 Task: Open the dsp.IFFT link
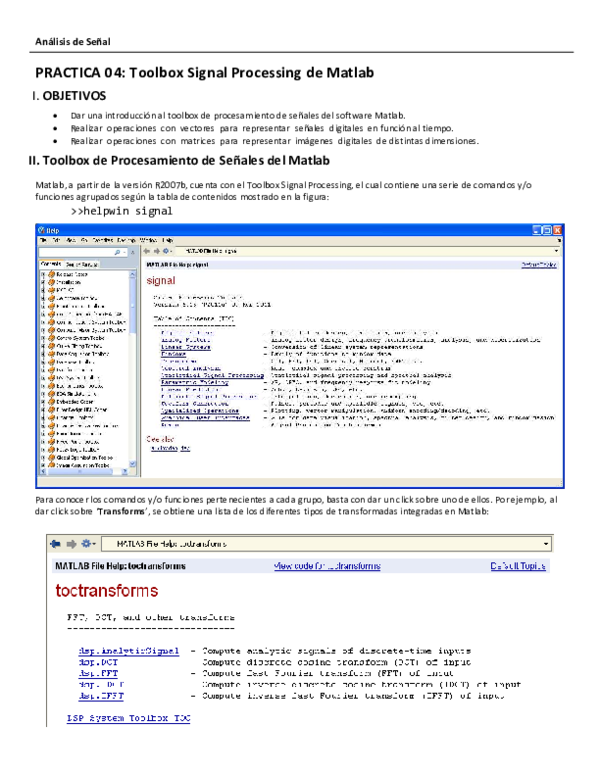tap(101, 696)
